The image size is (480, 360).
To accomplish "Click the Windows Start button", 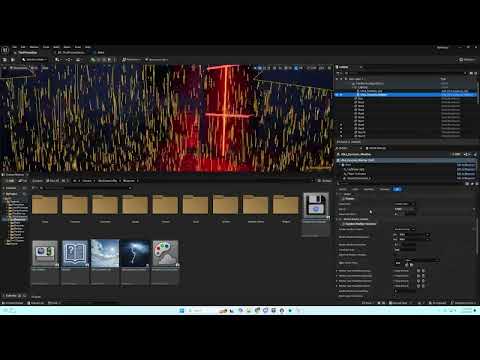I will click(182, 311).
